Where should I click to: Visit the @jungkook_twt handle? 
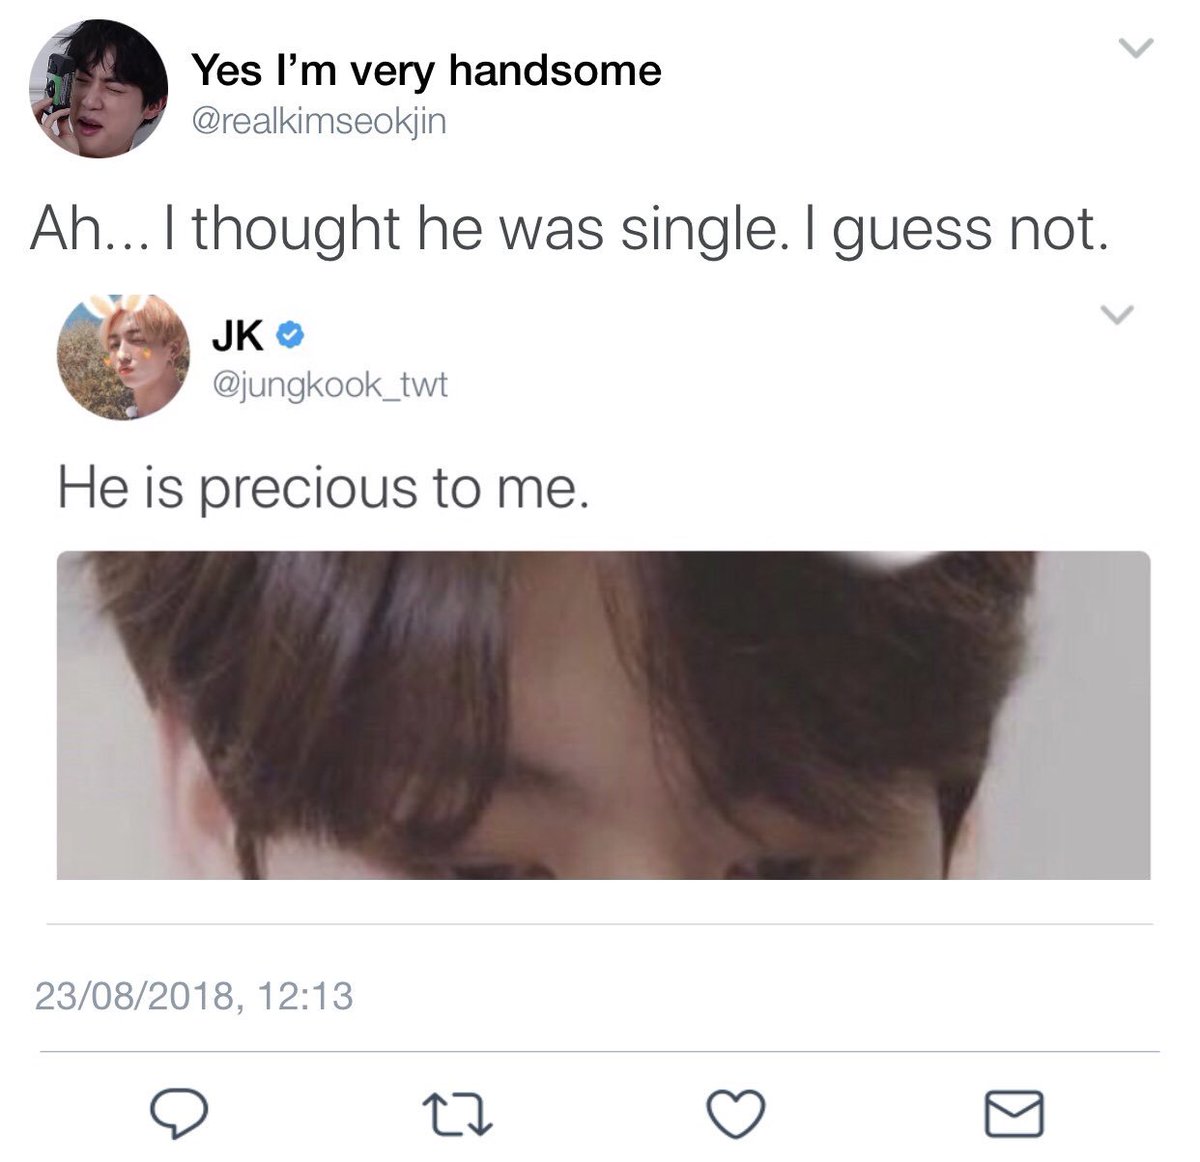point(330,384)
